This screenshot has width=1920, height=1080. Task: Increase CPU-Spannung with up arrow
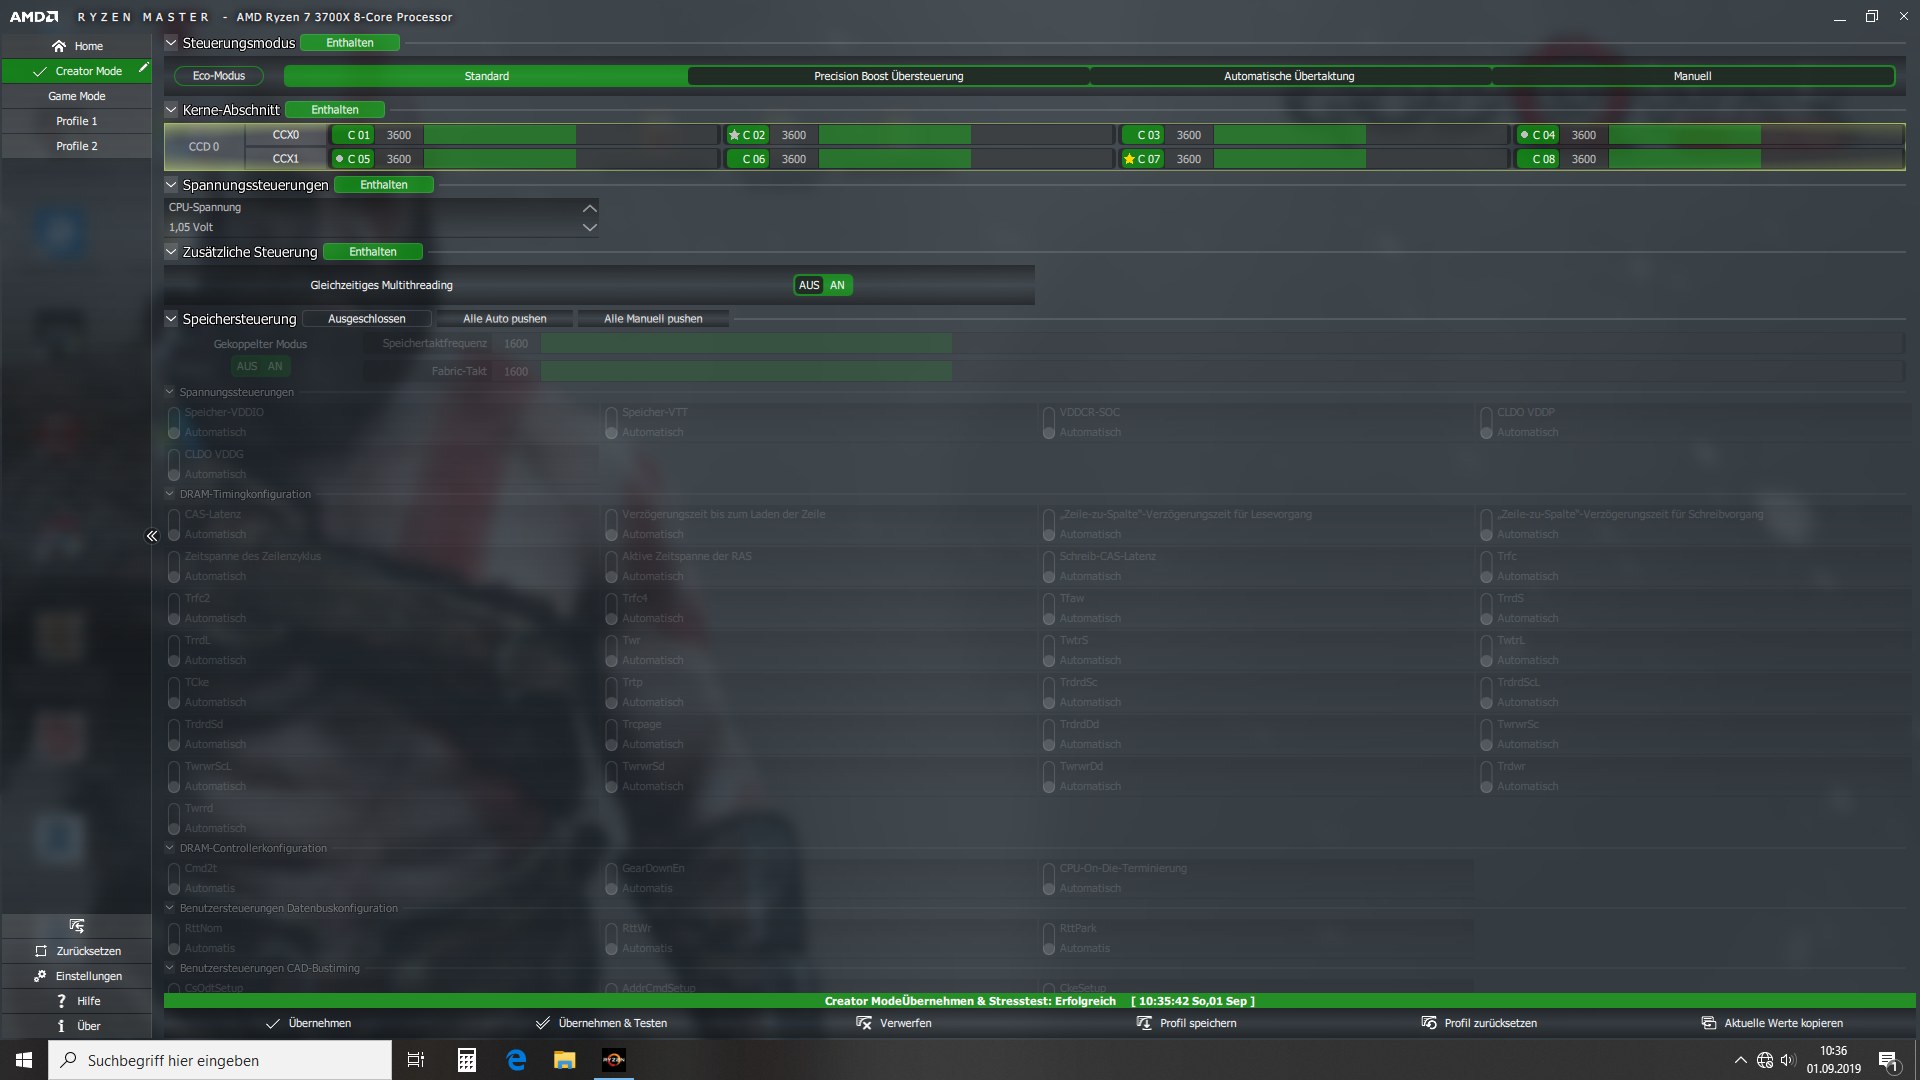[x=589, y=208]
